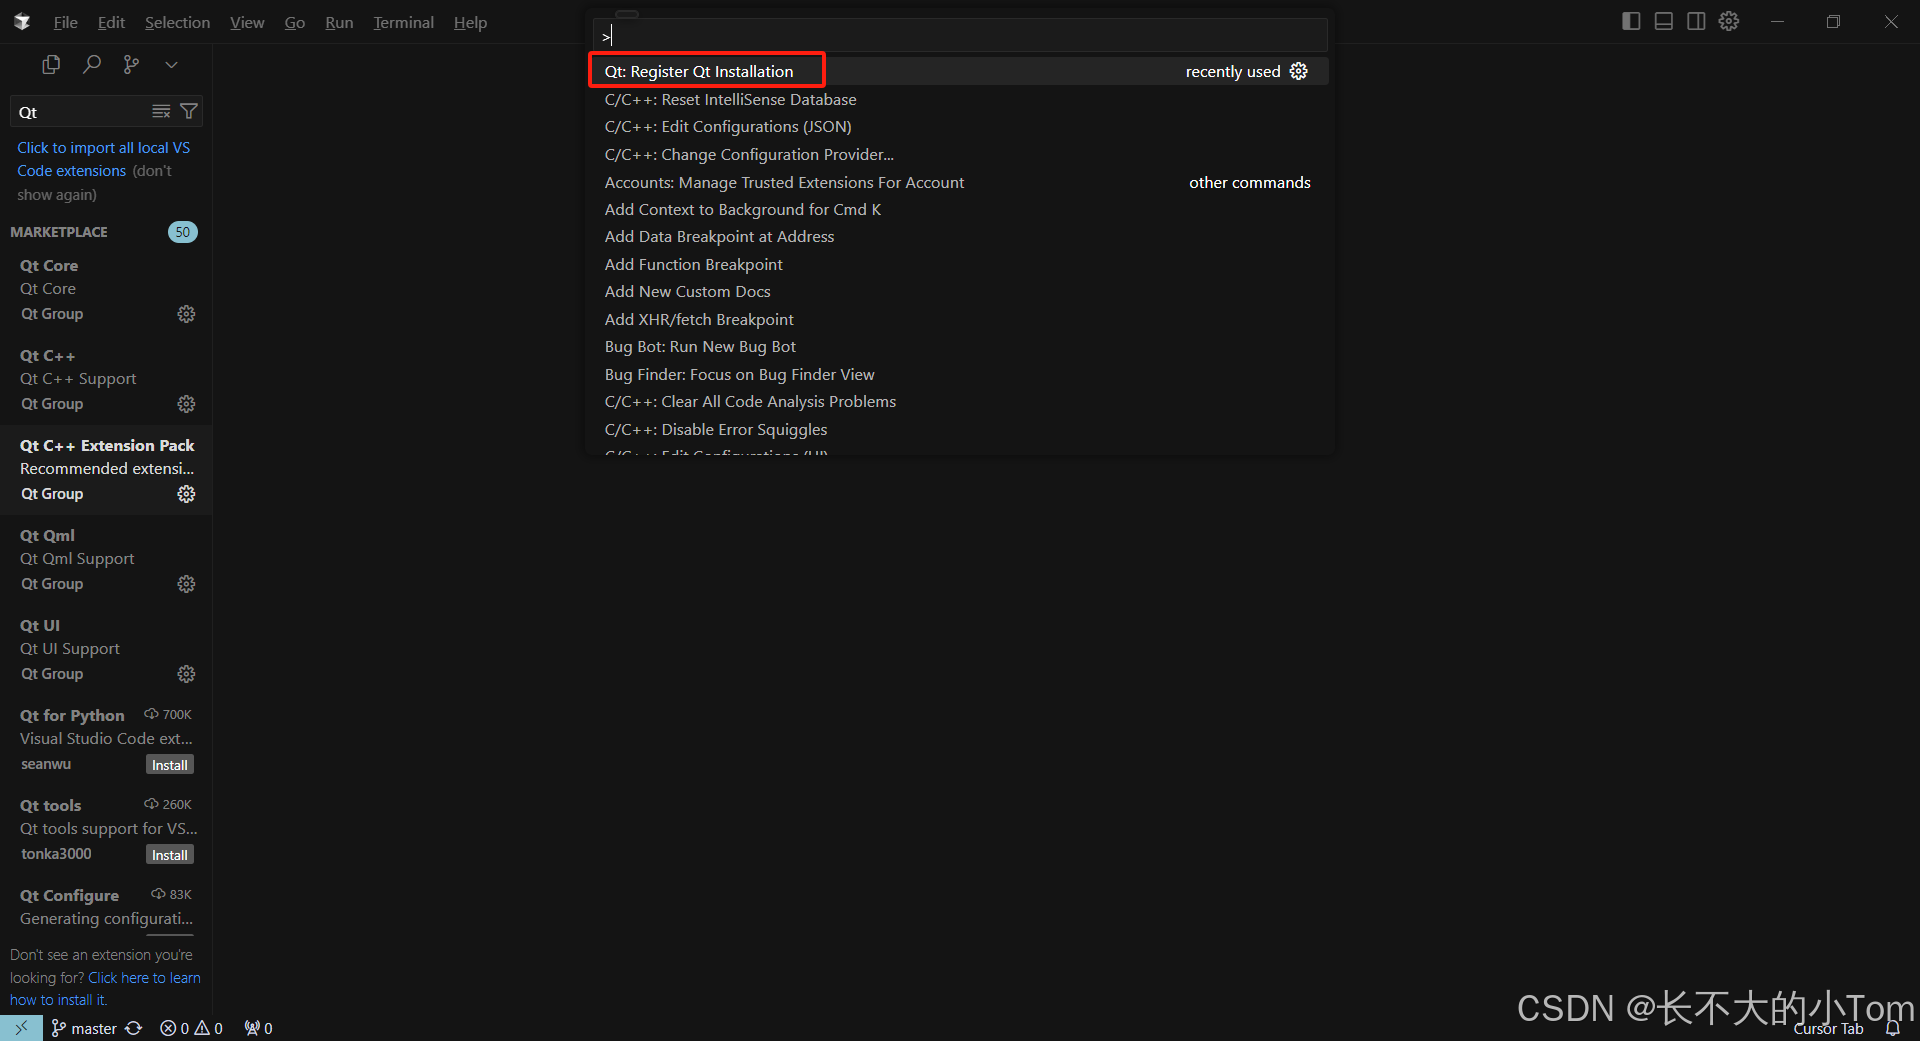Run C/C++: Reset IntelliSense Database command
This screenshot has width=1920, height=1041.
click(x=958, y=99)
